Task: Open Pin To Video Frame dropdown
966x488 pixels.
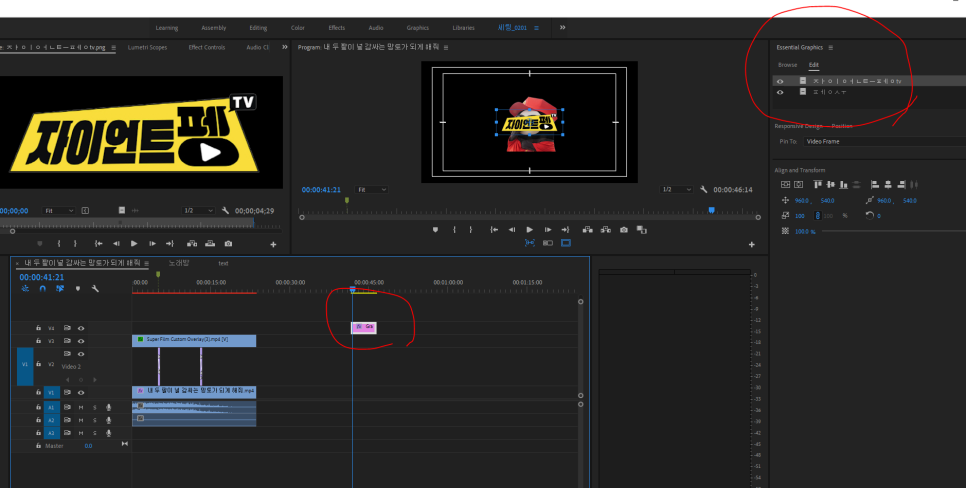Action: tap(884, 141)
